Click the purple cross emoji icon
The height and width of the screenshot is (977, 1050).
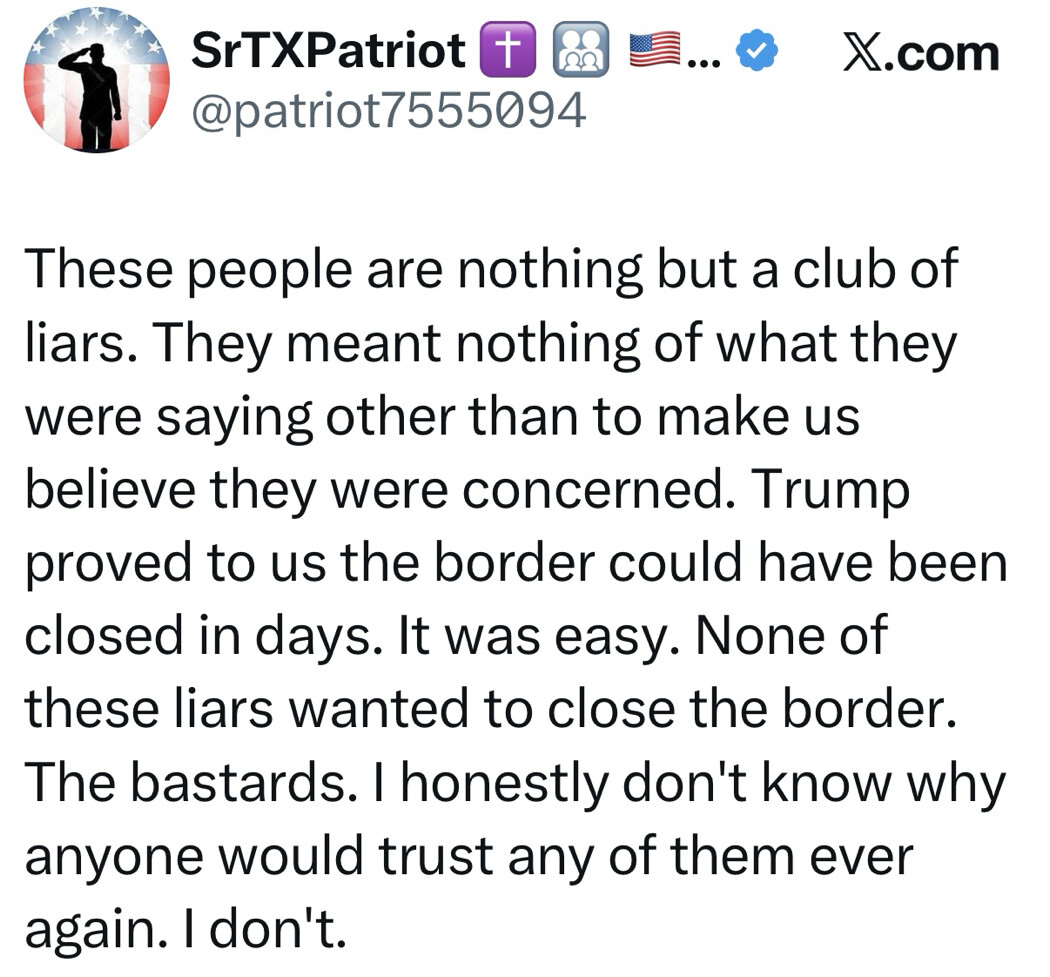coord(509,51)
